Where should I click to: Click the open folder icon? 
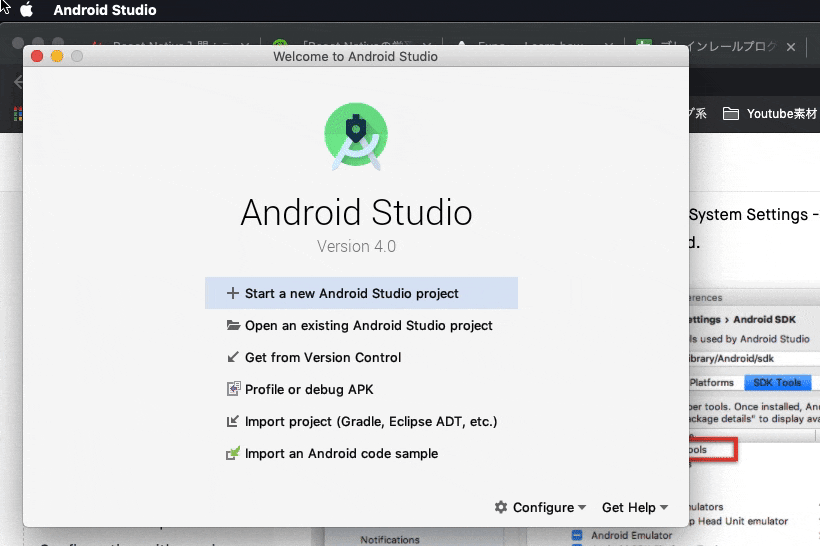(x=233, y=325)
